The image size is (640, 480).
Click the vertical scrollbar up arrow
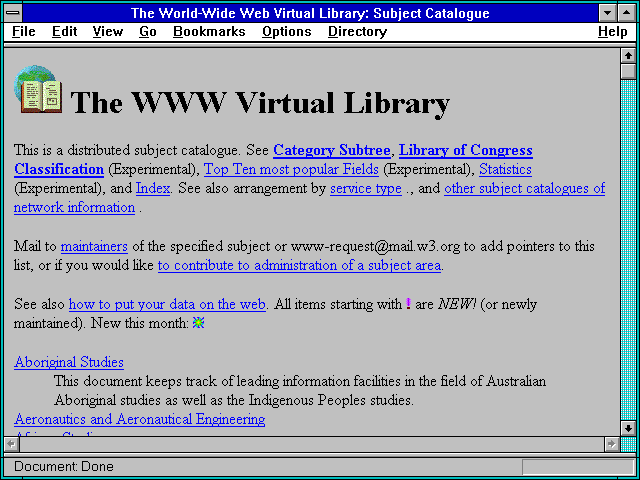628,56
